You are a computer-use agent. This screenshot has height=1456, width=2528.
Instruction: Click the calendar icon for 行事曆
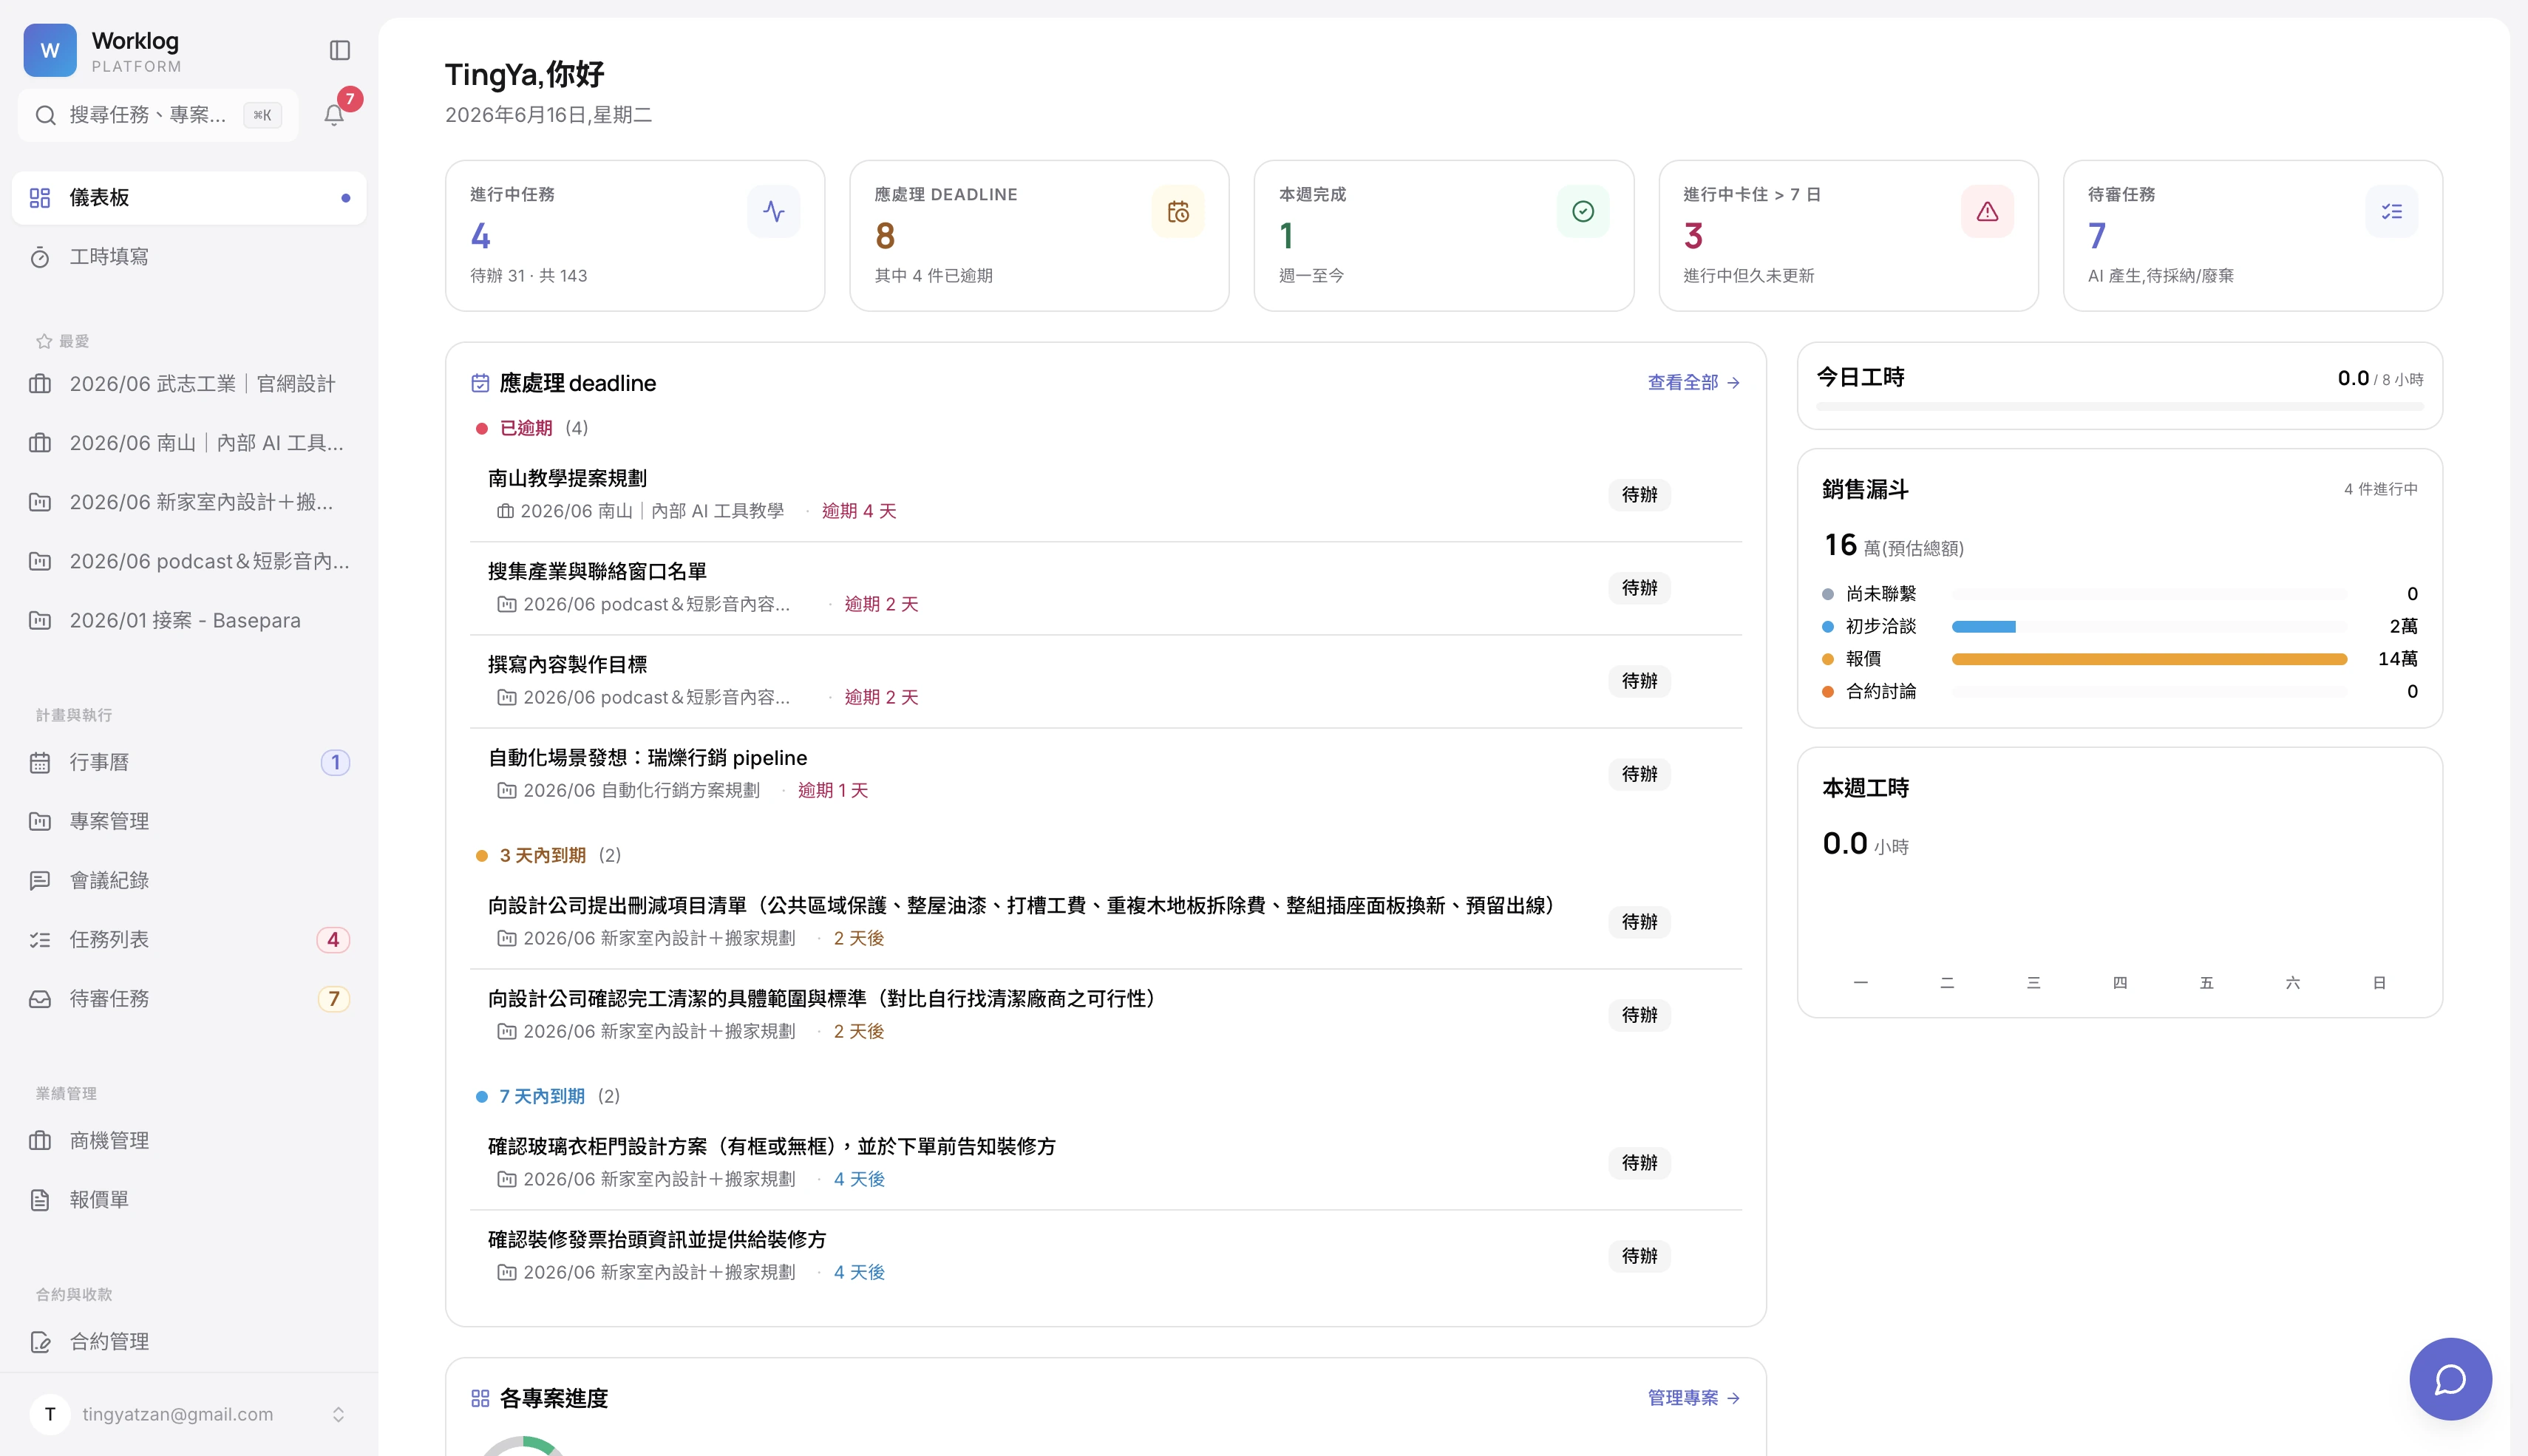tap(40, 762)
